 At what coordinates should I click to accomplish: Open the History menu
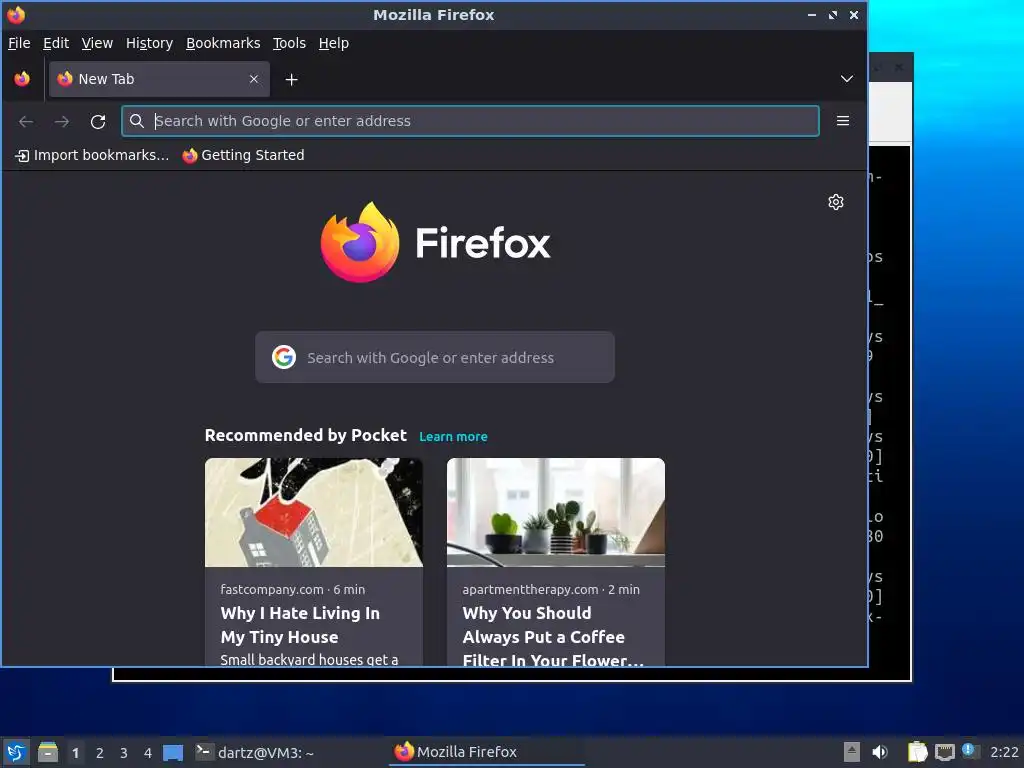pyautogui.click(x=150, y=43)
